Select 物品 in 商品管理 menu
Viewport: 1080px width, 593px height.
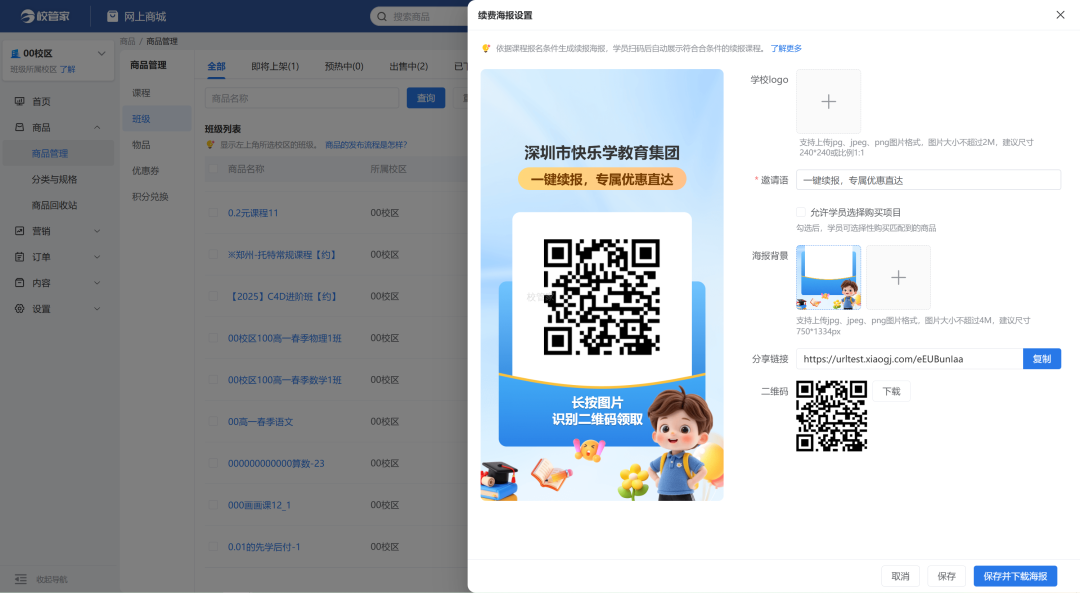coord(141,145)
